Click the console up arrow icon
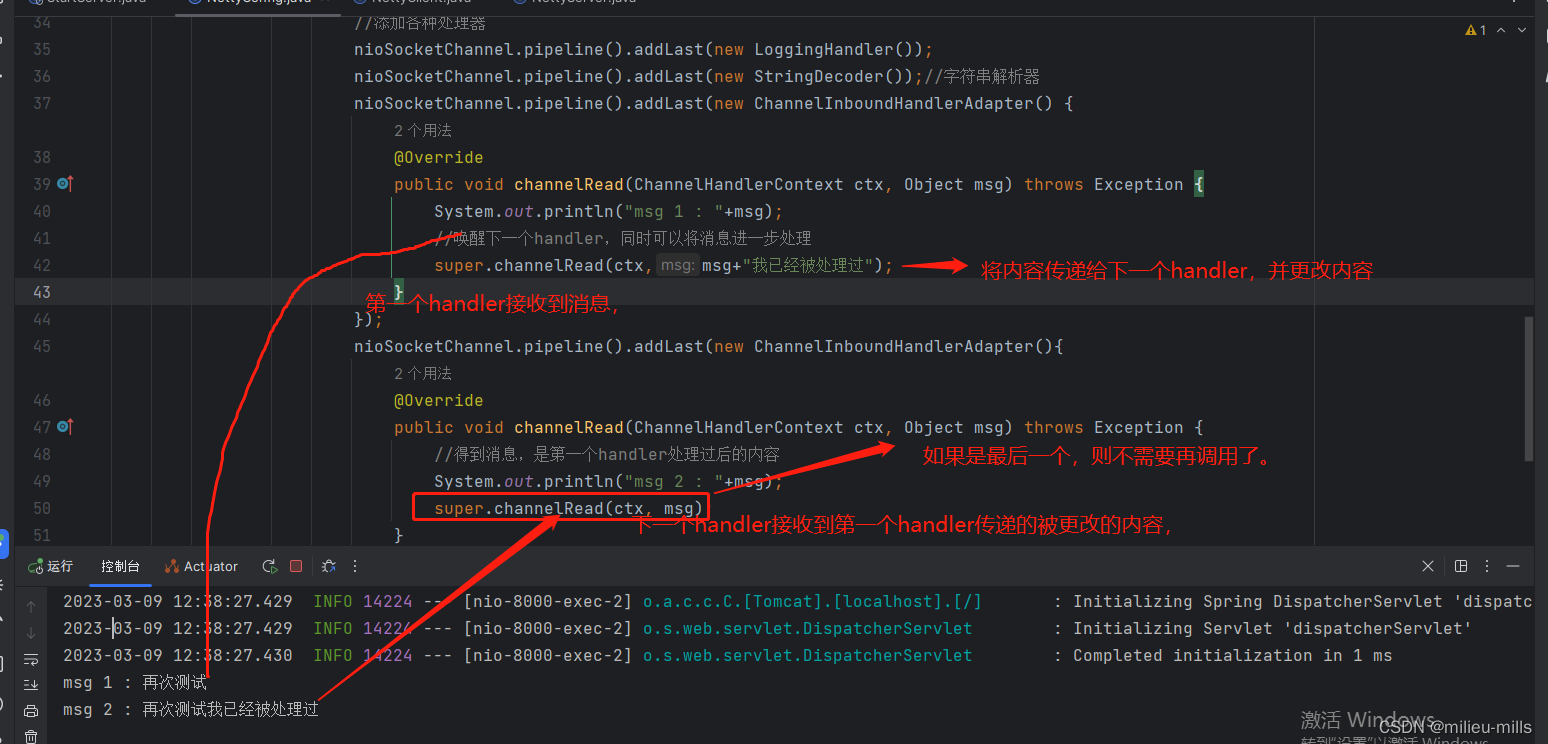The height and width of the screenshot is (744, 1548). click(31, 606)
